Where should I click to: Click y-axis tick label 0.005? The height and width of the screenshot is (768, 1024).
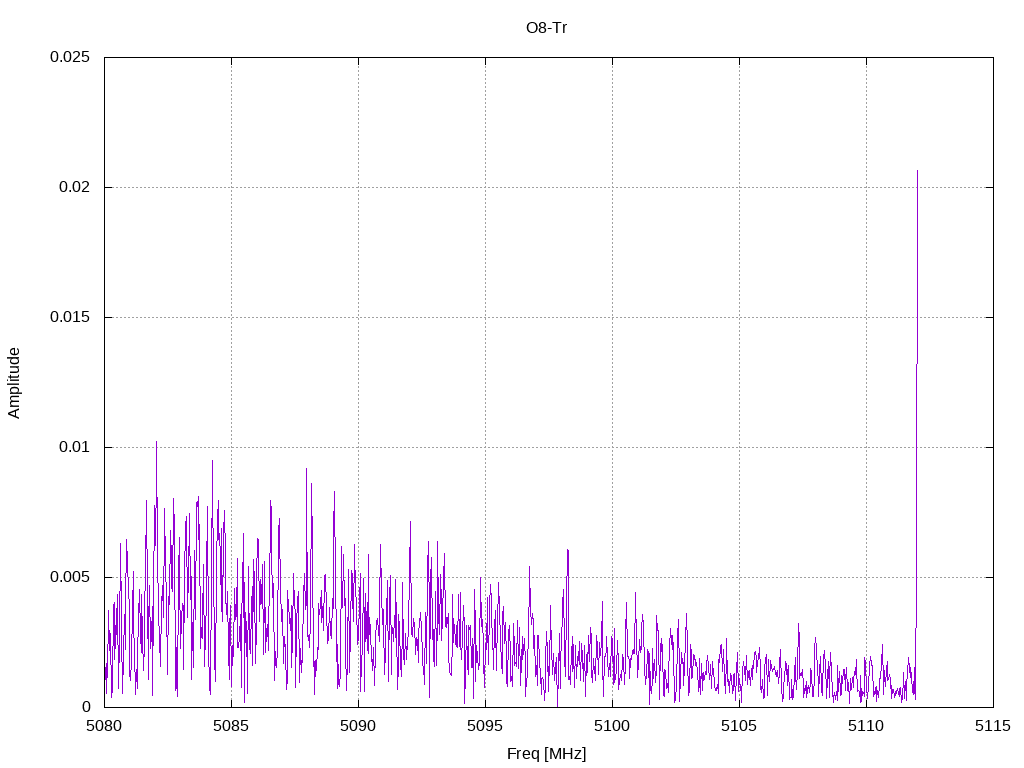pos(70,577)
